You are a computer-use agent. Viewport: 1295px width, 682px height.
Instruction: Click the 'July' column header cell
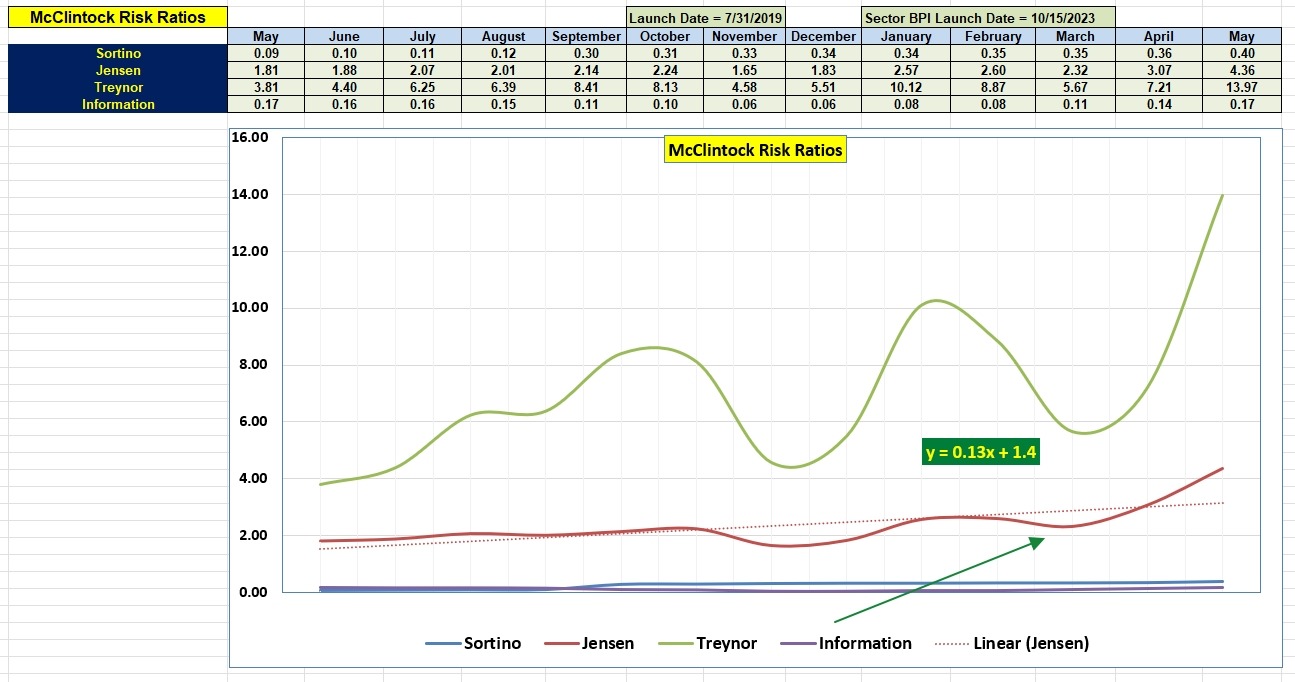(422, 36)
